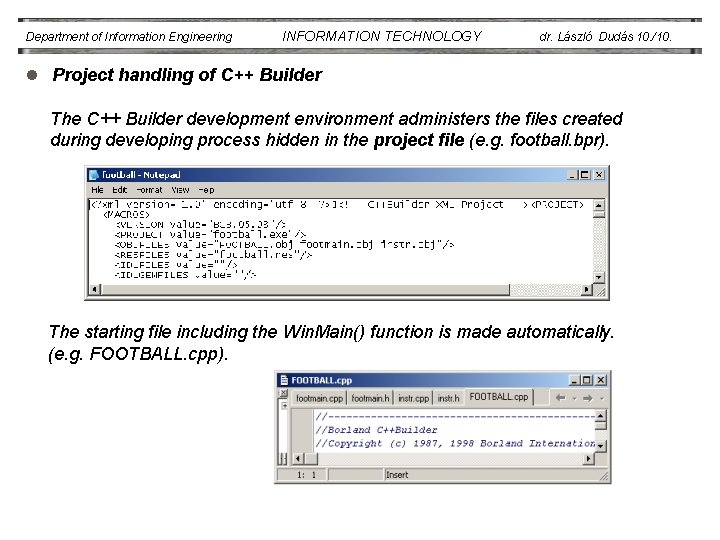
Task: Close the FOOTBALL.cpp editor window
Action: coord(601,380)
